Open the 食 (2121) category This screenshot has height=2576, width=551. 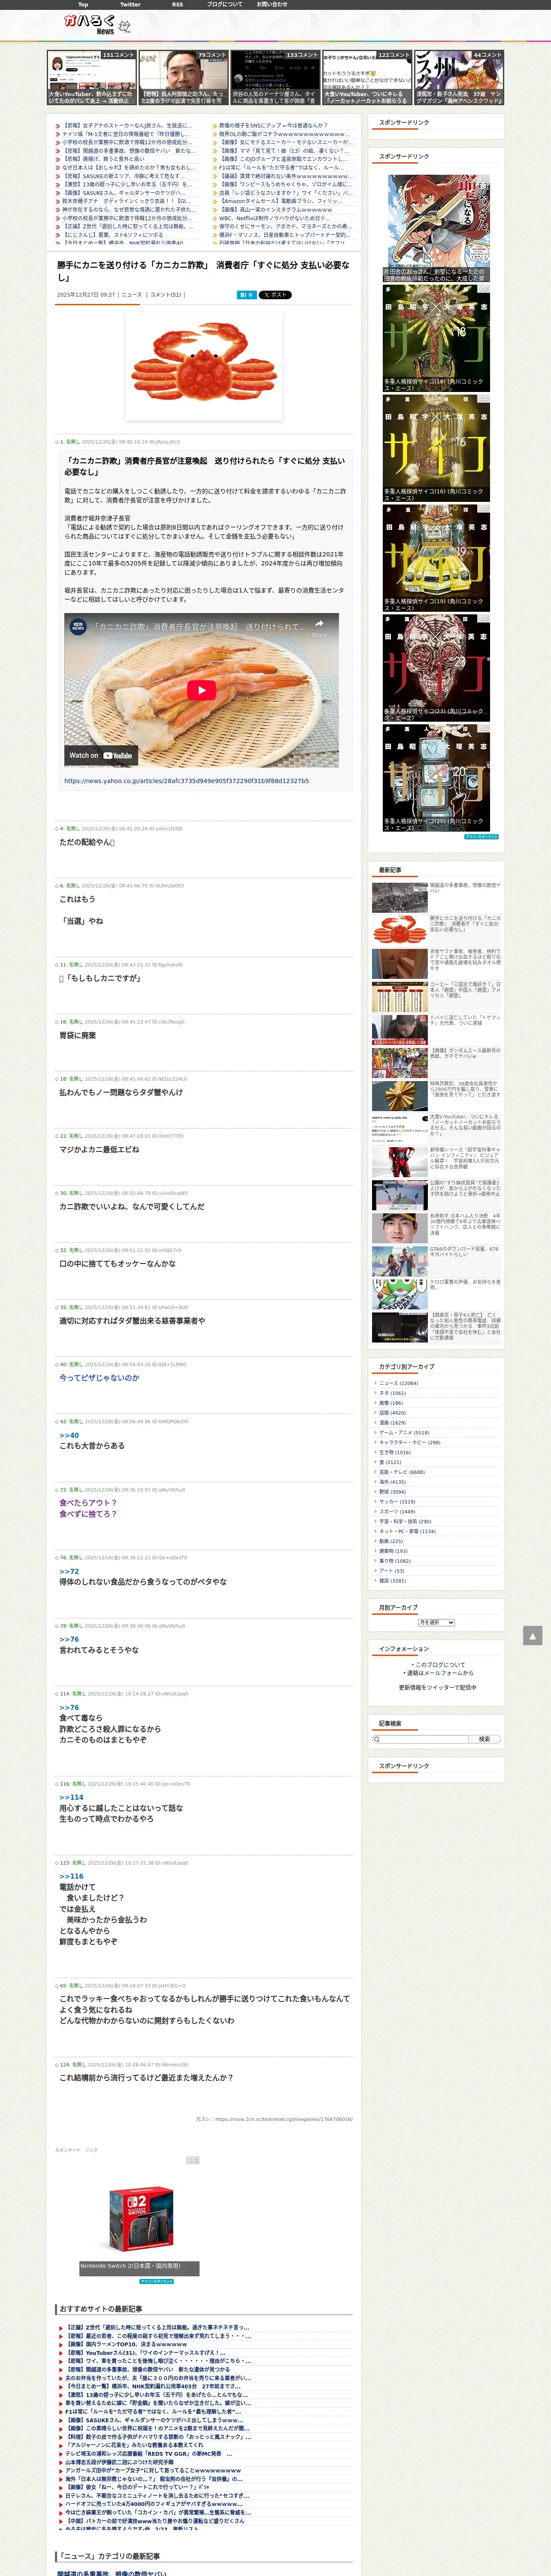pos(390,1462)
